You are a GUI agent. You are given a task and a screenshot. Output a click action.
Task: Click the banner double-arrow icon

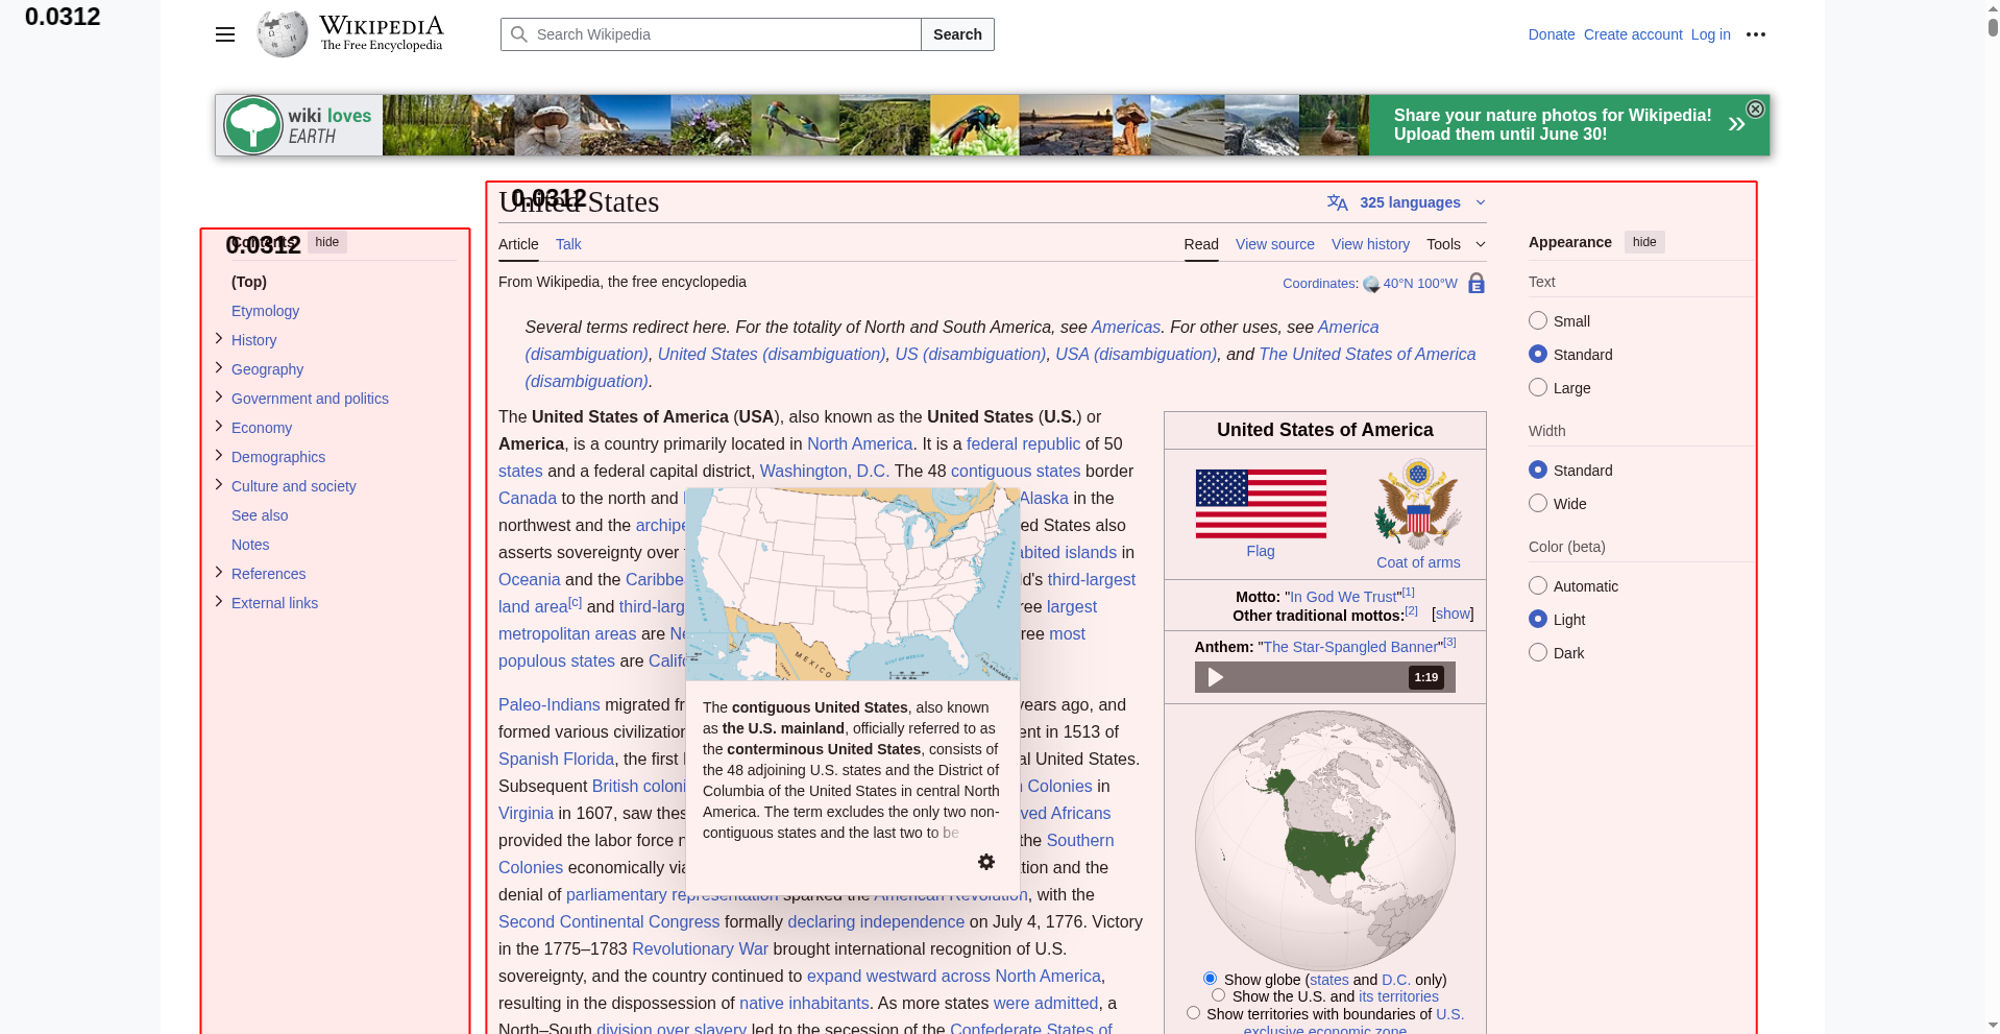(1737, 124)
